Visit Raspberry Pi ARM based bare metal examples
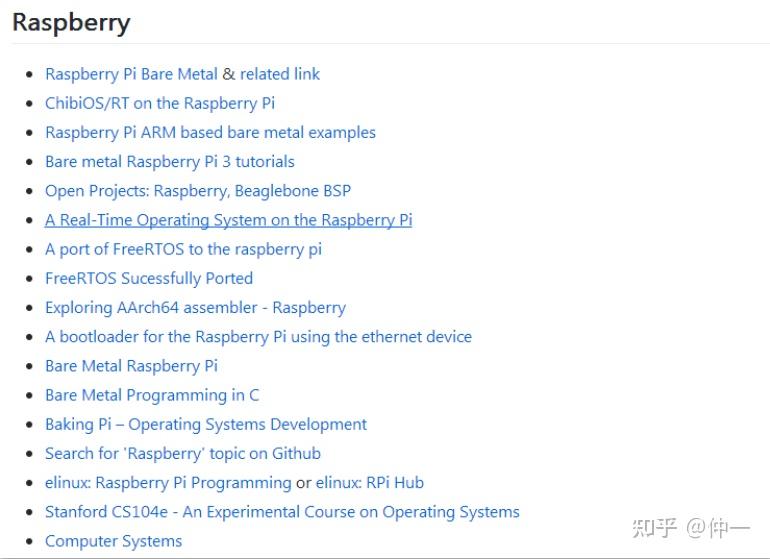 point(210,133)
